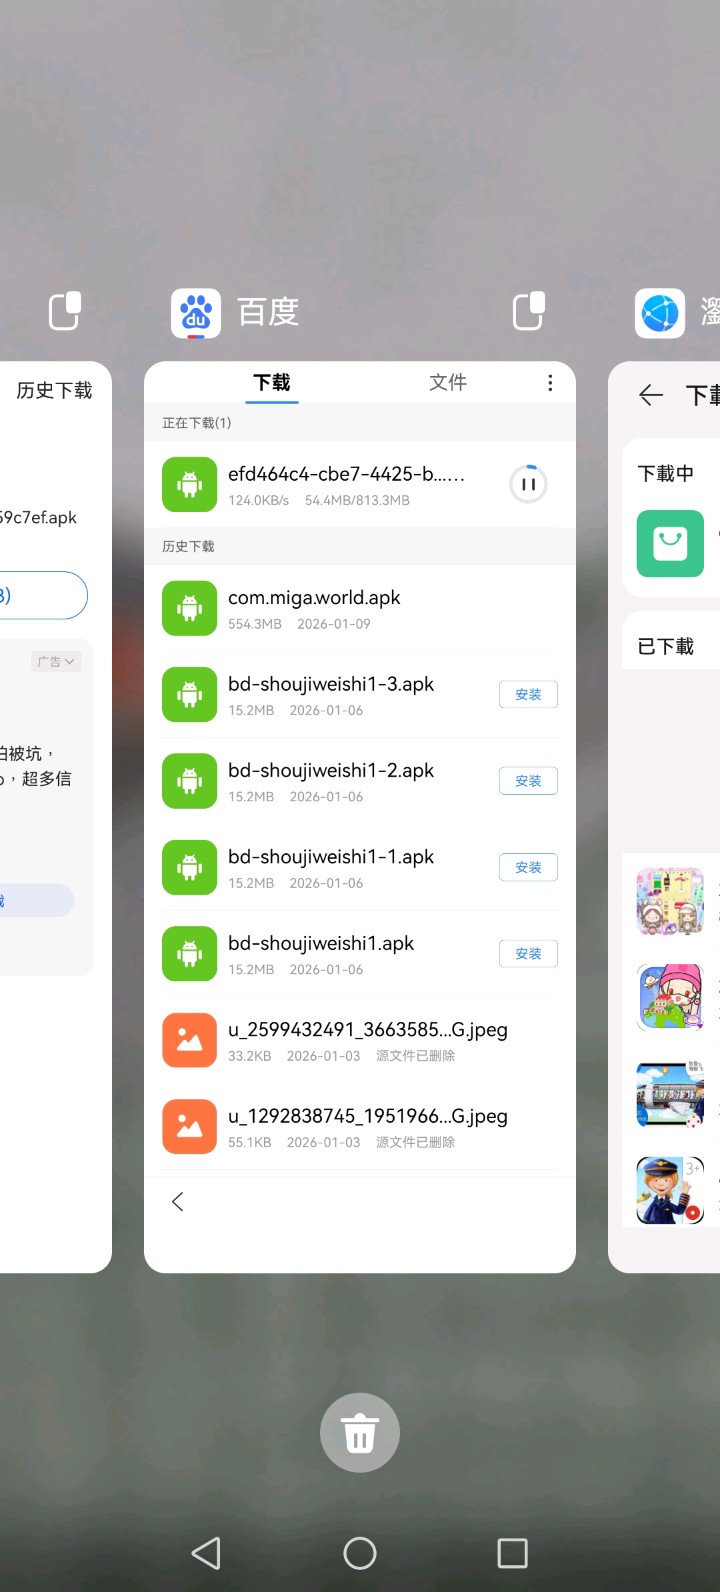Tap split-screen icon above Baidu card's right side
Screen dimensions: 720x1592
tap(528, 312)
